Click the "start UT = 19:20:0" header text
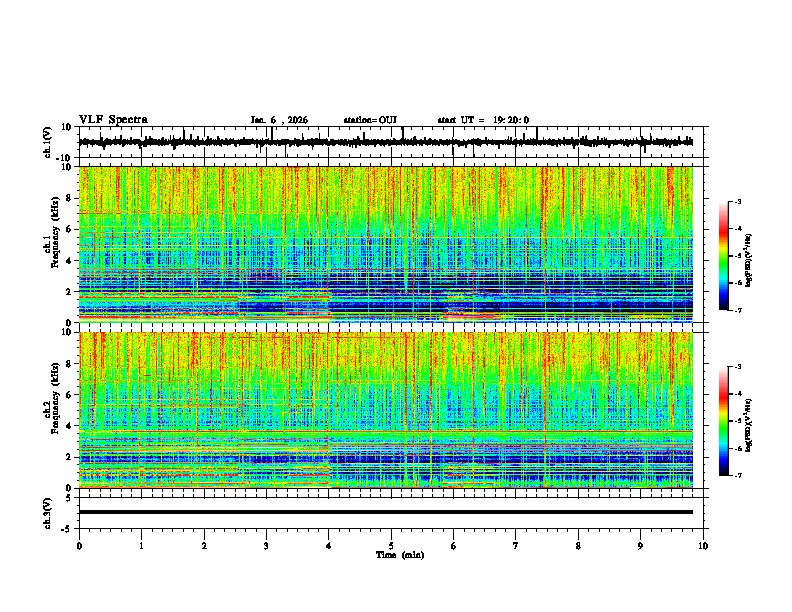Screen dimensions: 792x612 (x=483, y=120)
